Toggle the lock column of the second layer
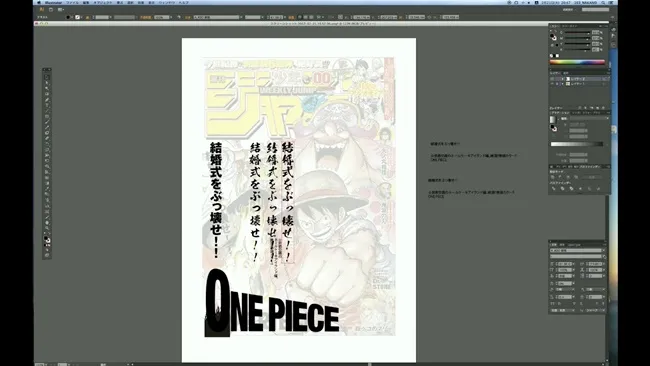 click(558, 84)
